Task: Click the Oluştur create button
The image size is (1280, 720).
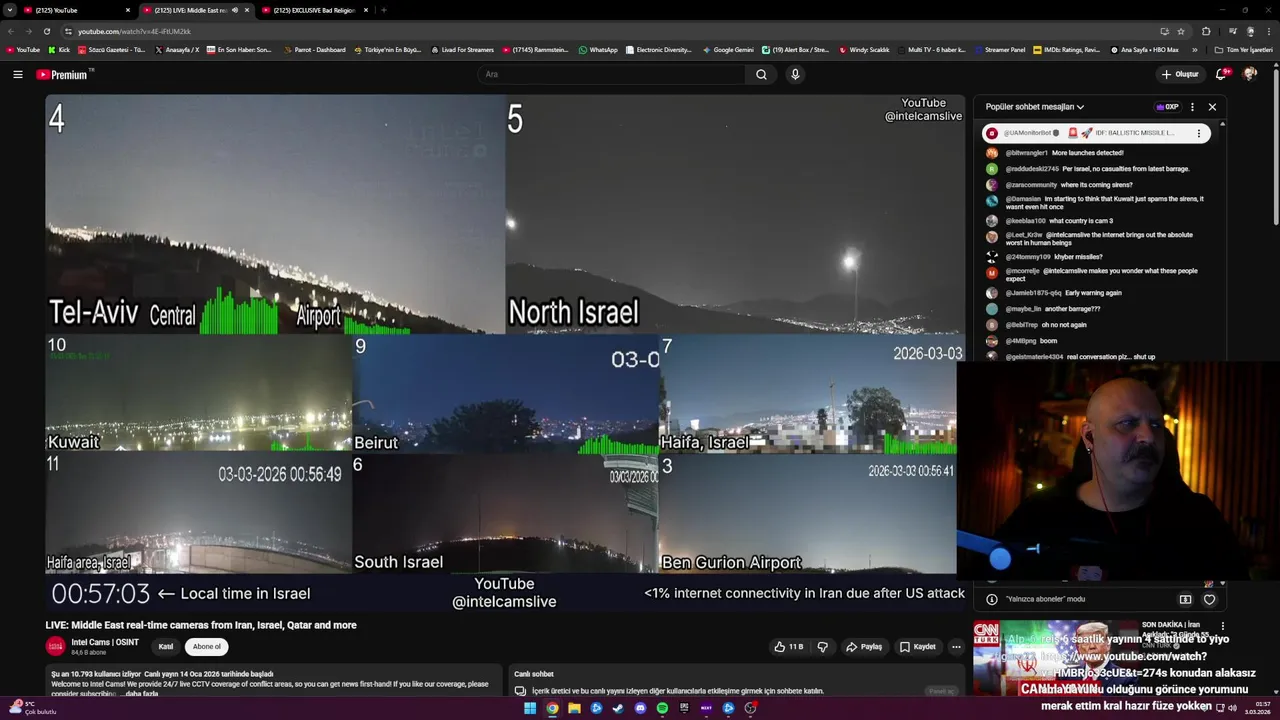Action: (1180, 74)
